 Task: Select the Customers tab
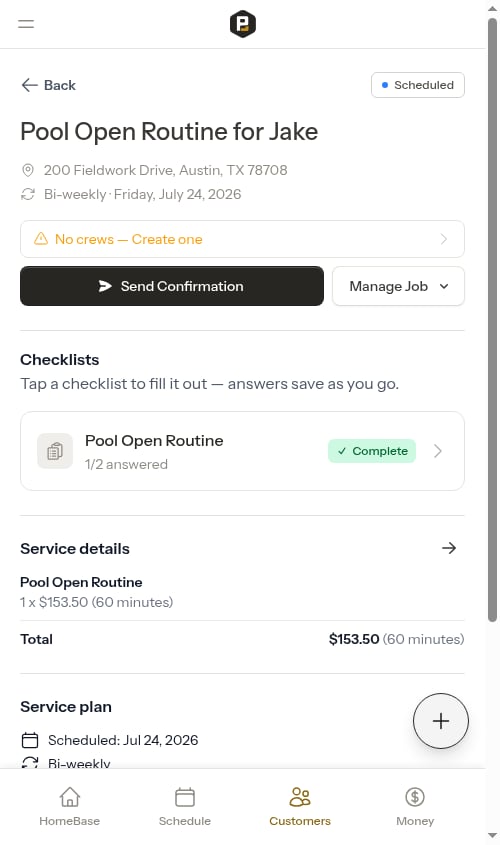[300, 806]
